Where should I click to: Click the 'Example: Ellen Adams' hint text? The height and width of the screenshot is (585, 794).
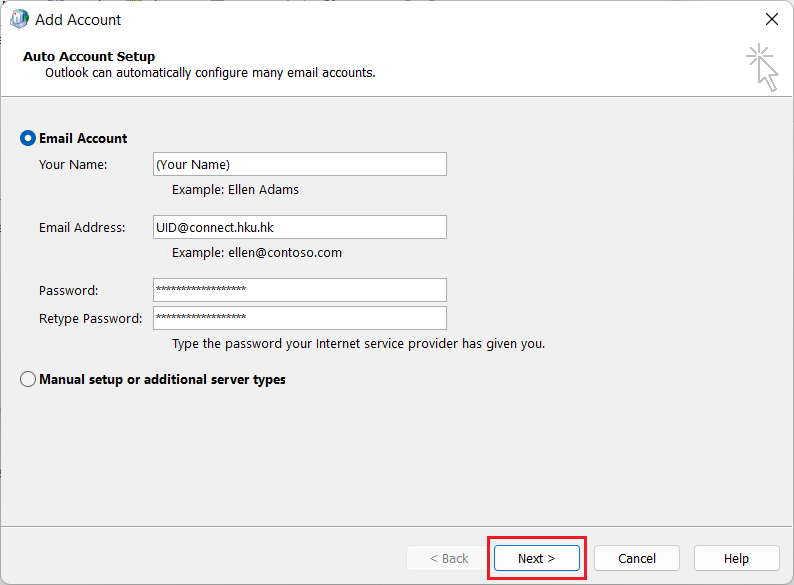(235, 189)
